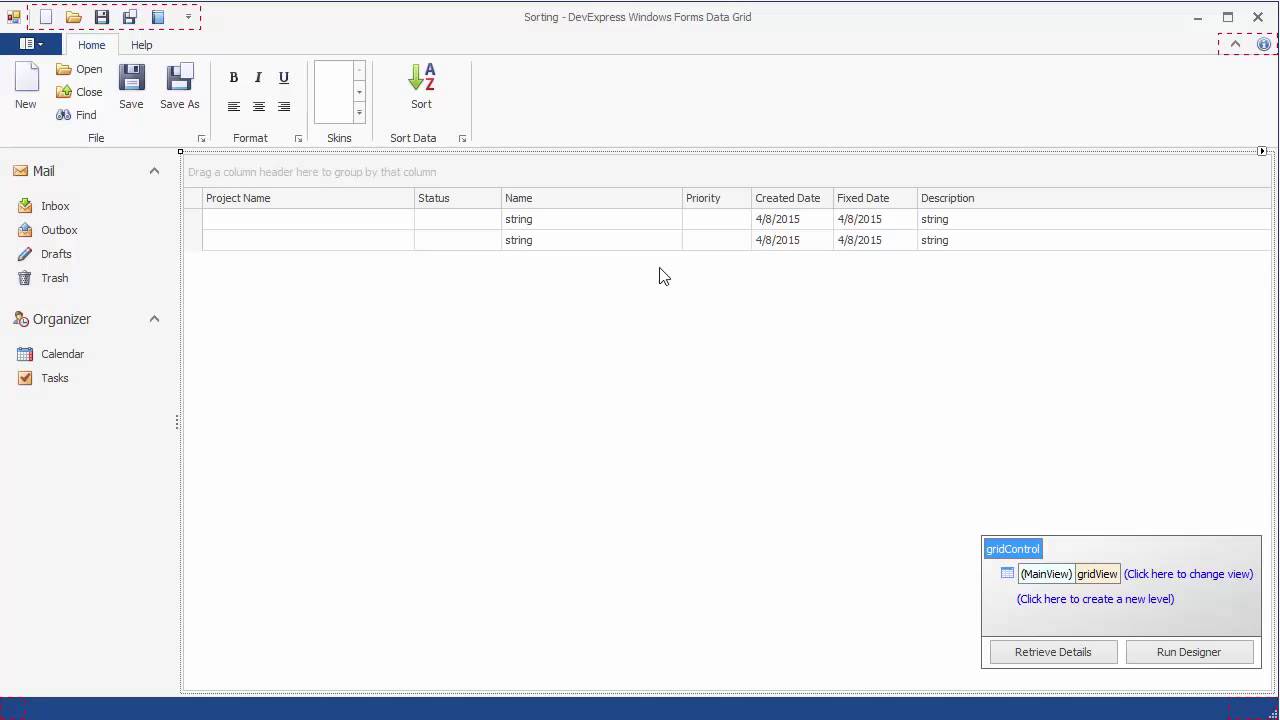This screenshot has height=720, width=1280.
Task: Open Sort Data group dialog launcher
Action: coord(462,139)
